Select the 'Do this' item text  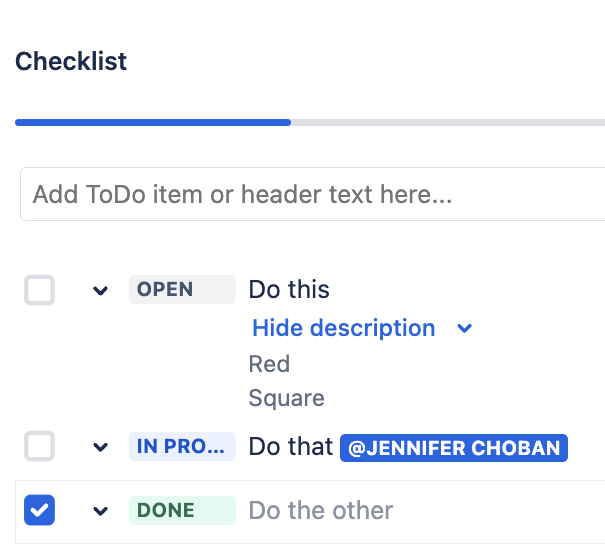289,290
